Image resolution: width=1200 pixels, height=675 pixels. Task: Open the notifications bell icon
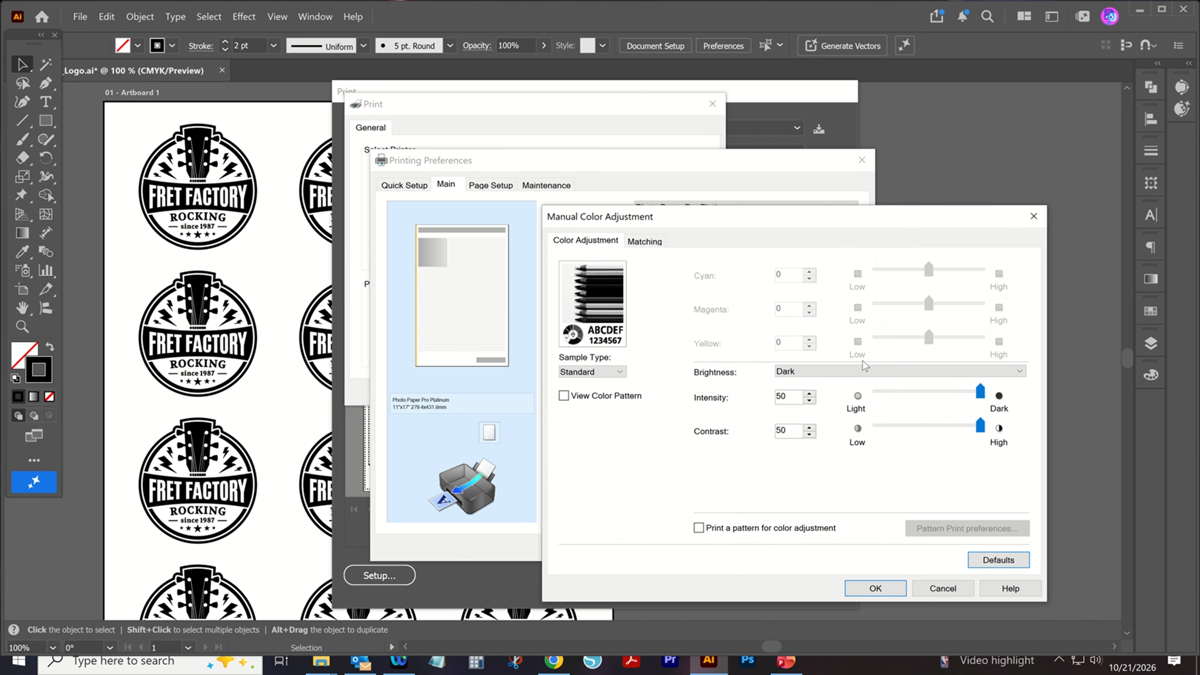point(962,16)
